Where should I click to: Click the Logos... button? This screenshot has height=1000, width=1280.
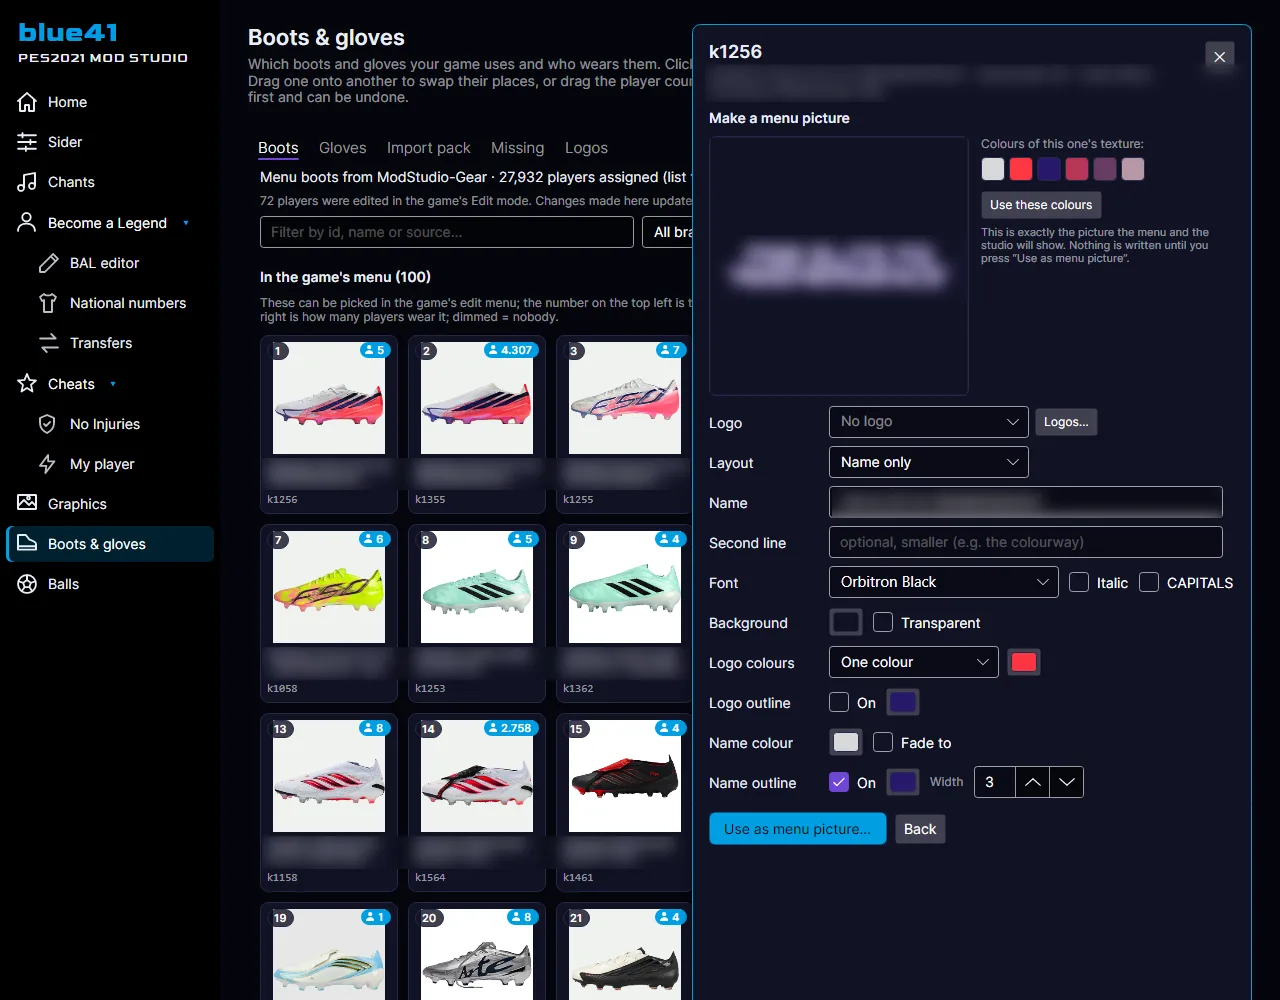coord(1066,422)
